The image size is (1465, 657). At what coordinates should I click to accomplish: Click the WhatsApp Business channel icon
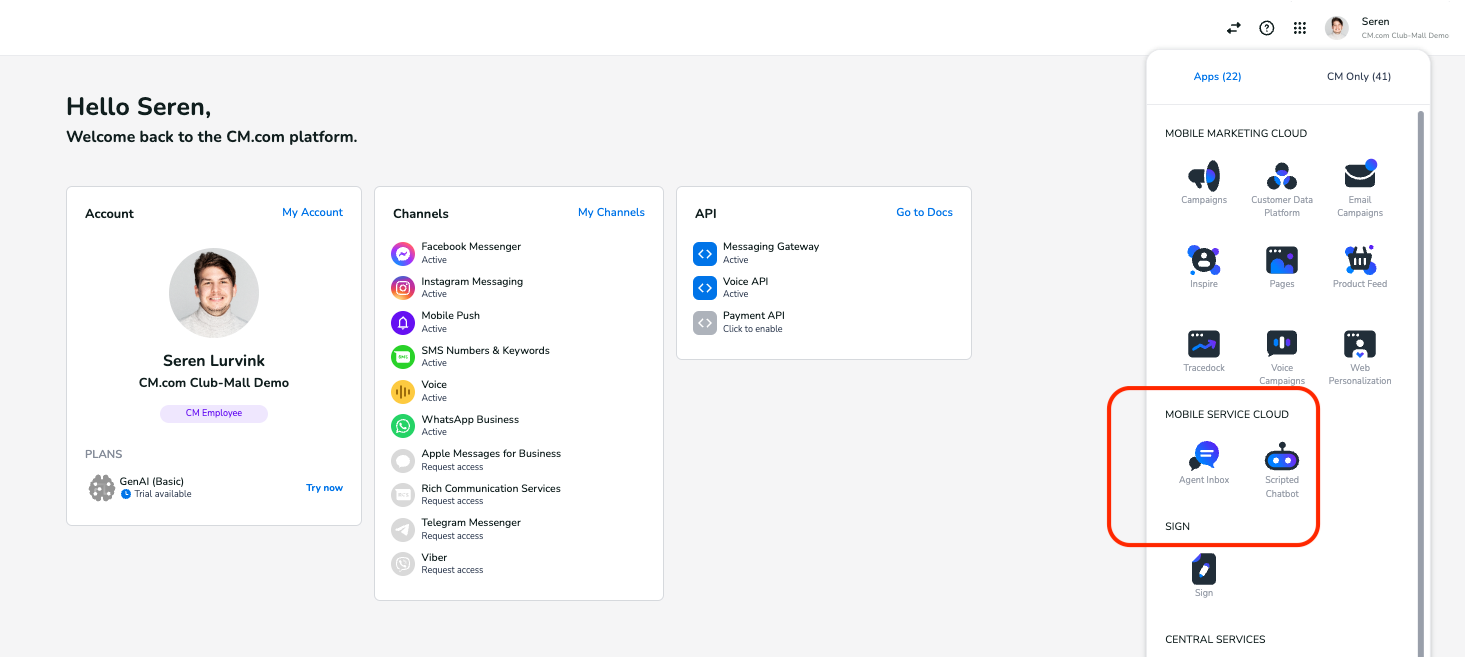(402, 425)
